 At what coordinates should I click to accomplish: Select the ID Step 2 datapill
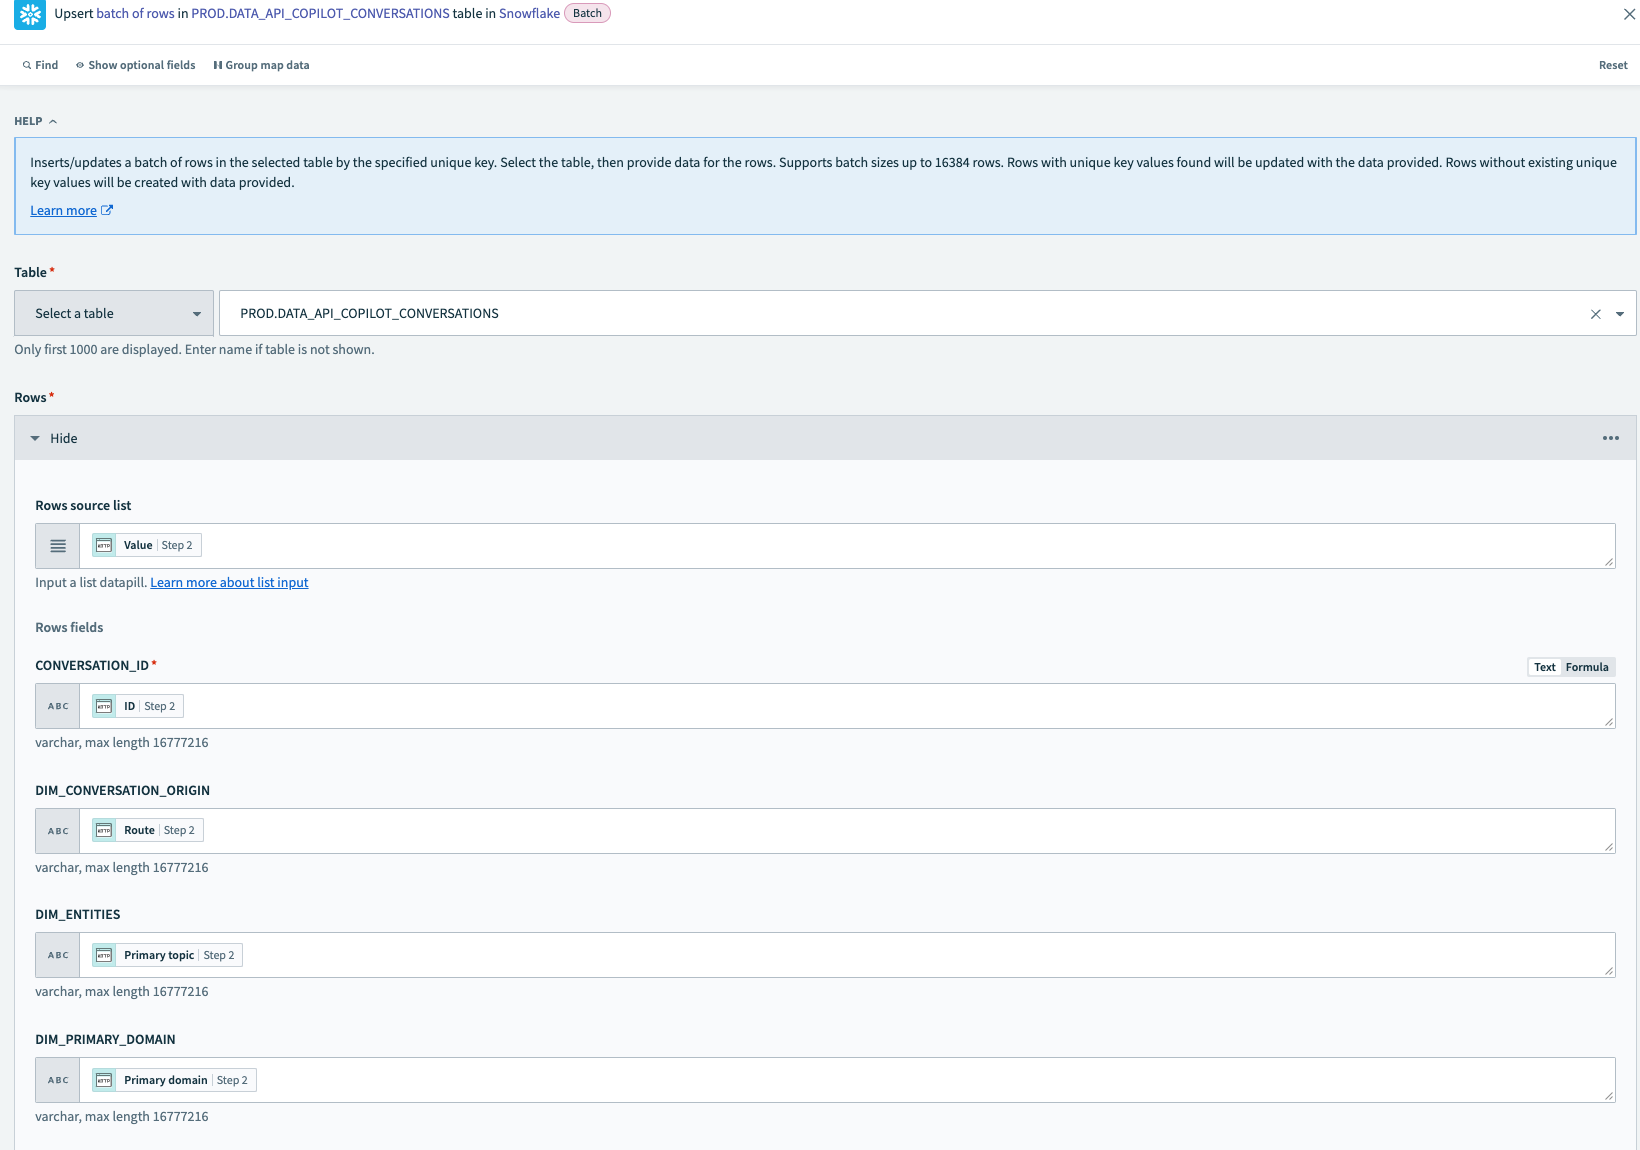[x=138, y=706]
